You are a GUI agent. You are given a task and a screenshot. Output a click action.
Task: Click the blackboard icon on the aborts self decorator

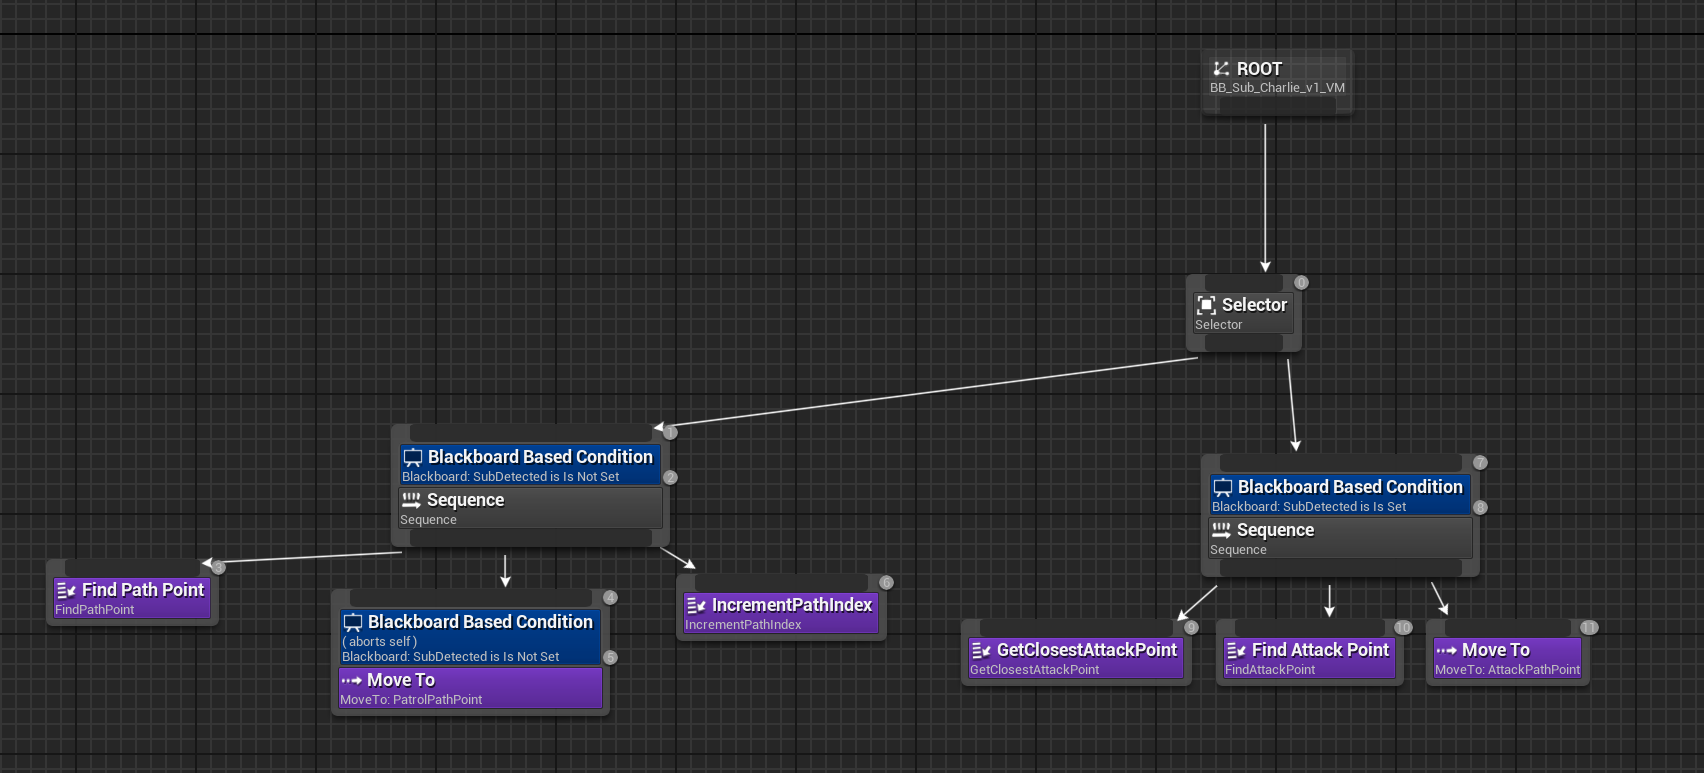pyautogui.click(x=353, y=622)
